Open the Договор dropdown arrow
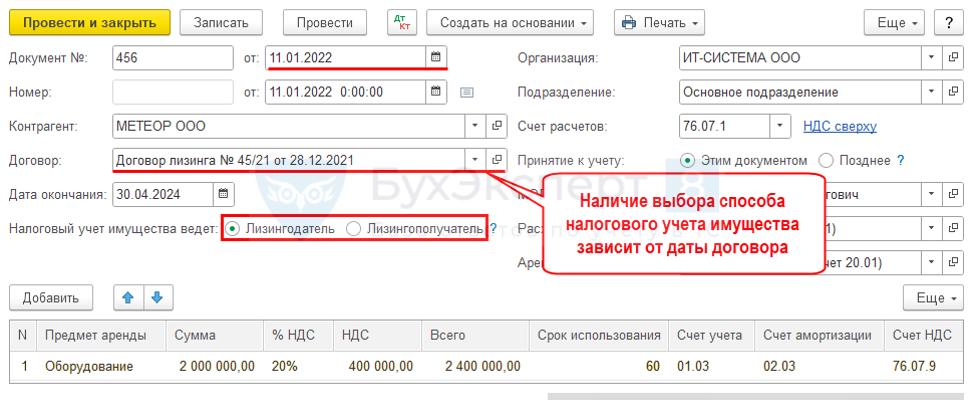Image resolution: width=975 pixels, height=400 pixels. click(473, 160)
